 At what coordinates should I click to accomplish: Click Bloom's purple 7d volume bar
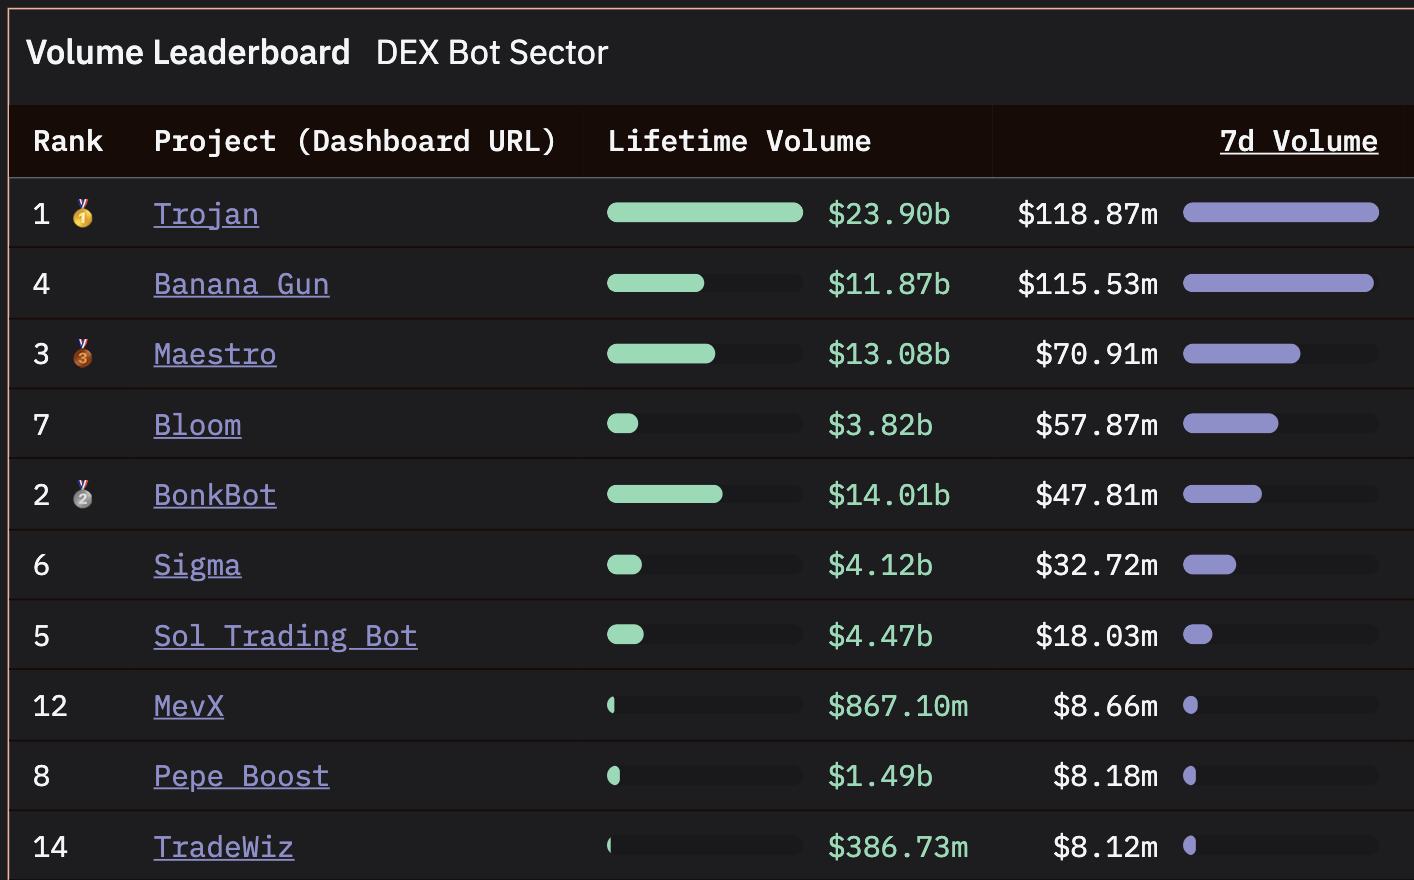tap(1231, 424)
